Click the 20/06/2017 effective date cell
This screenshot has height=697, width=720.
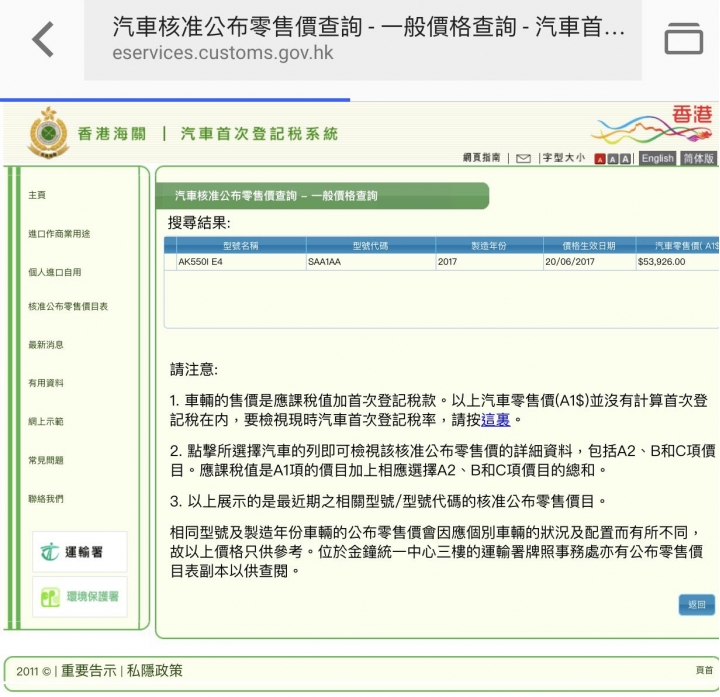(x=589, y=262)
